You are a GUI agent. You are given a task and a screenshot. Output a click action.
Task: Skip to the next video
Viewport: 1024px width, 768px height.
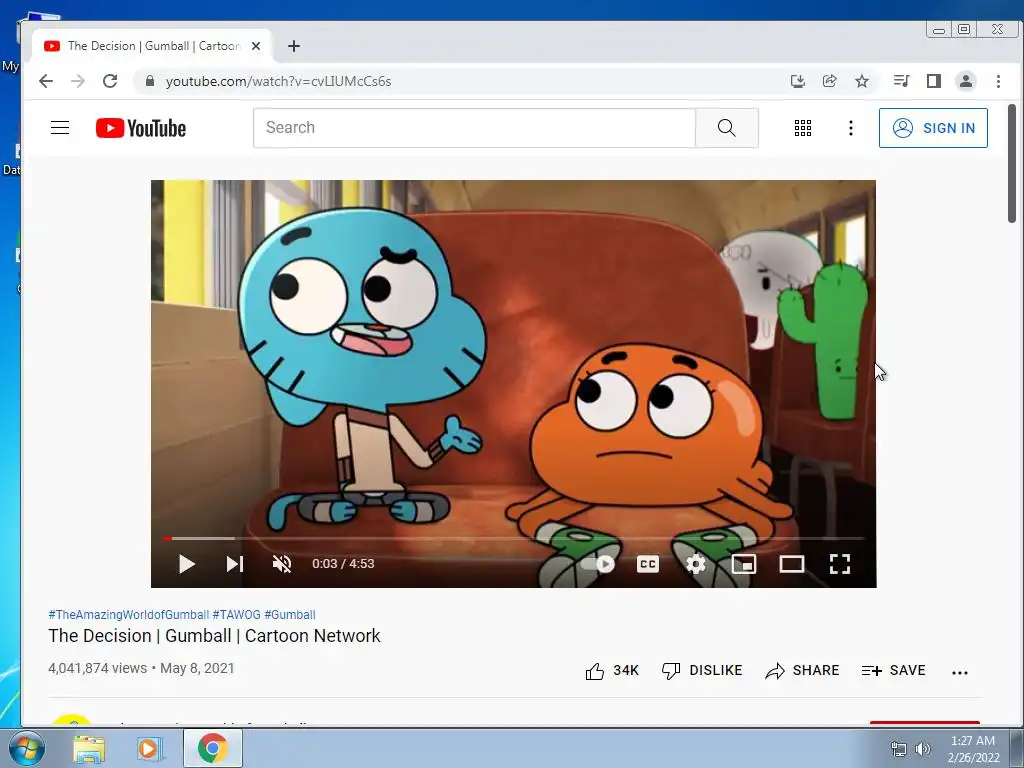point(234,564)
